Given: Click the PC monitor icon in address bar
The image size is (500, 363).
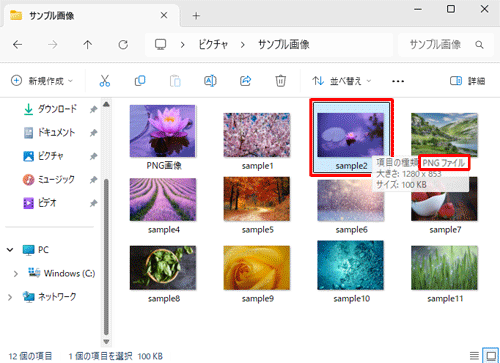Looking at the screenshot, I should coord(160,44).
